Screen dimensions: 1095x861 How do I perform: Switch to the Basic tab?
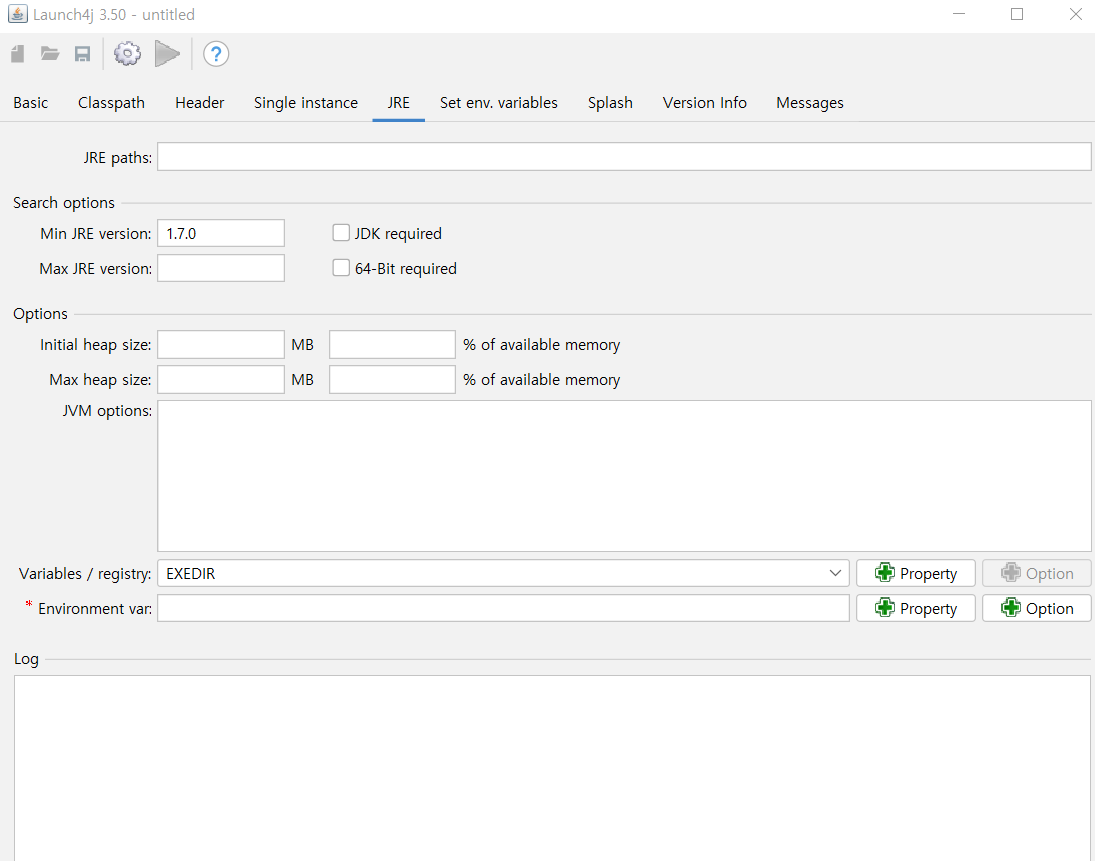tap(31, 103)
